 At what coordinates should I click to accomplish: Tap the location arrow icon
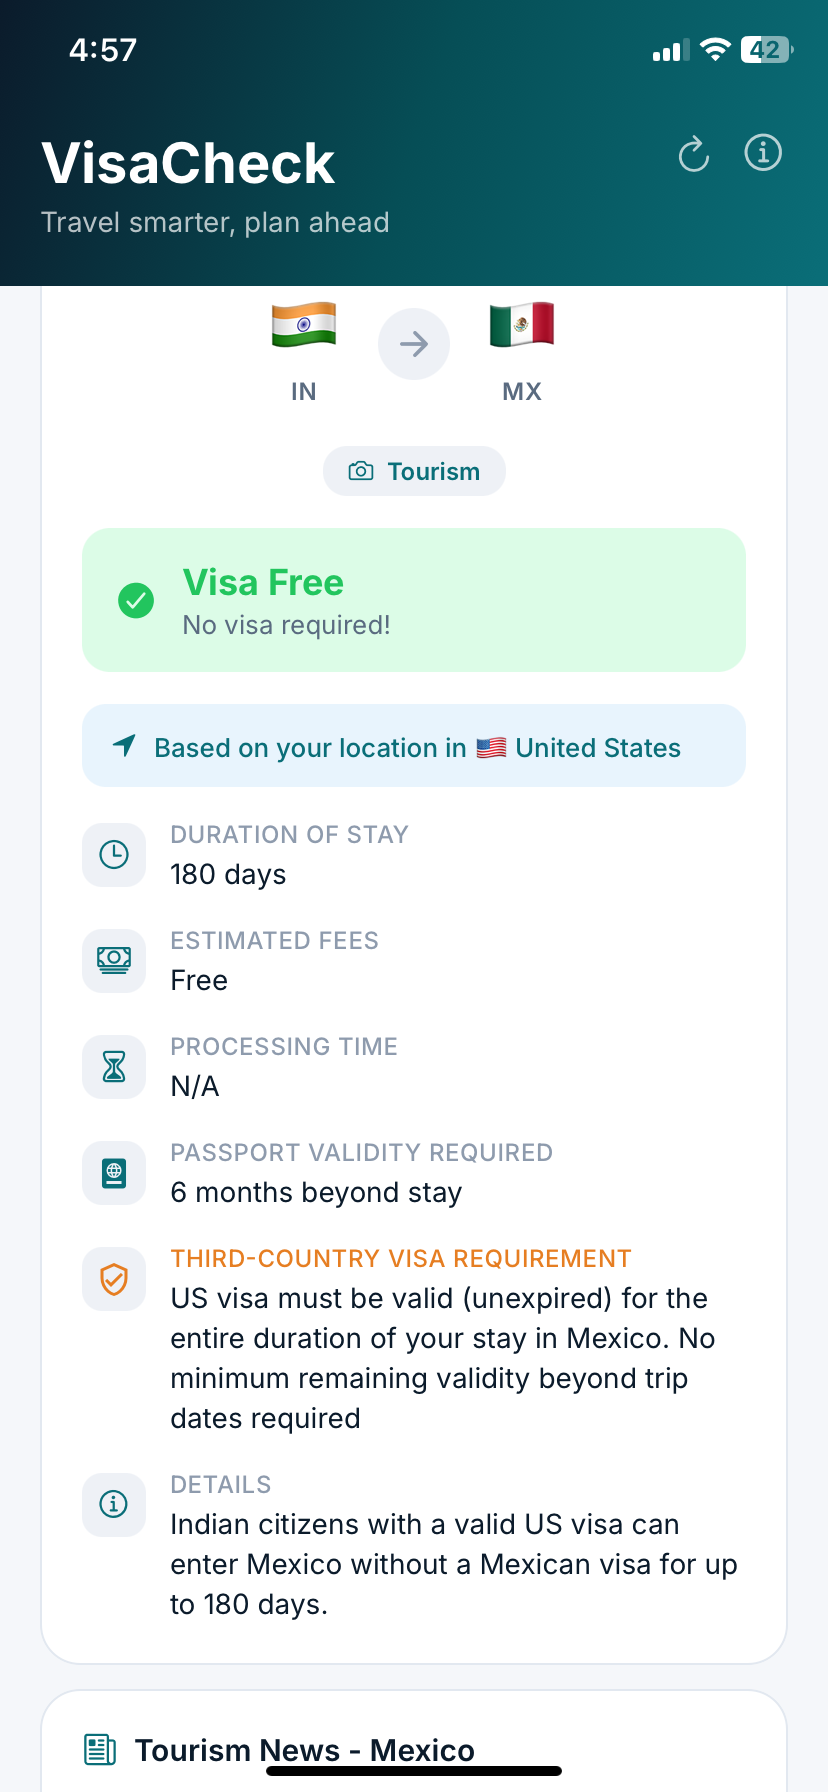click(124, 745)
